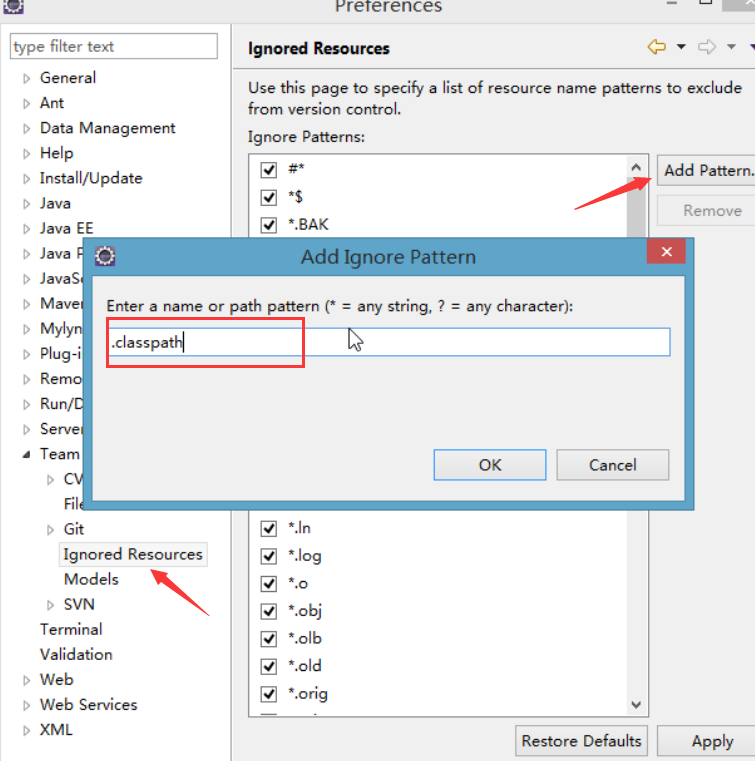This screenshot has width=755, height=761.
Task: Open the back history dropdown arrow
Action: pos(681,47)
